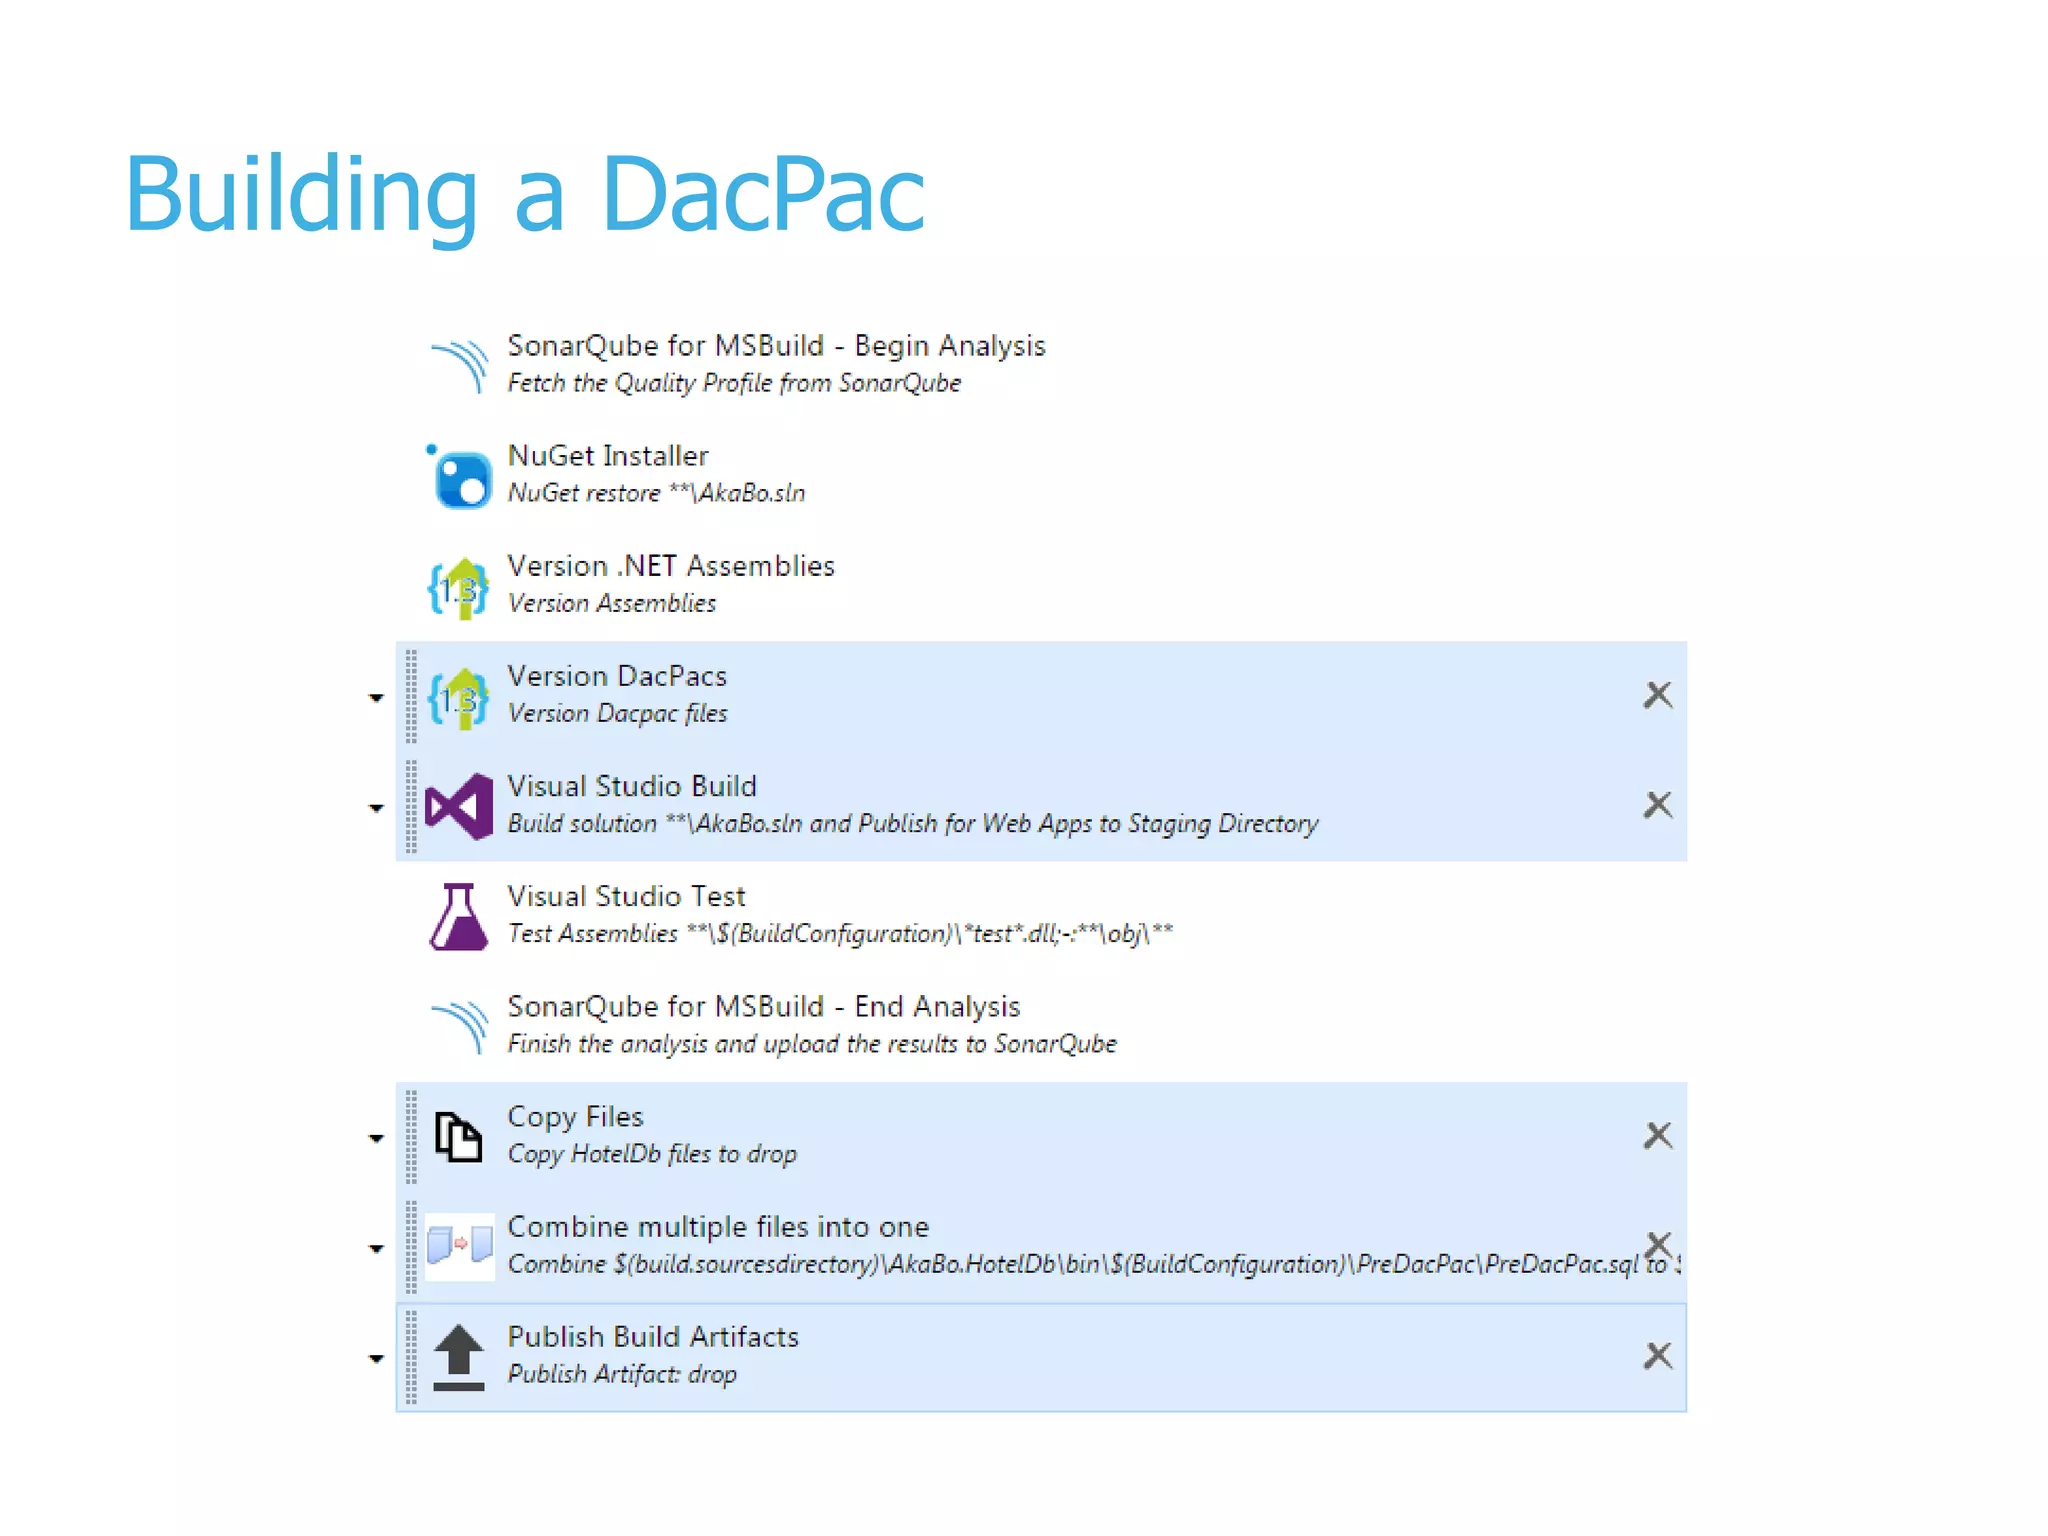This screenshot has height=1536, width=2048.
Task: Click the drag grip of Version DacPacs
Action: coord(411,697)
